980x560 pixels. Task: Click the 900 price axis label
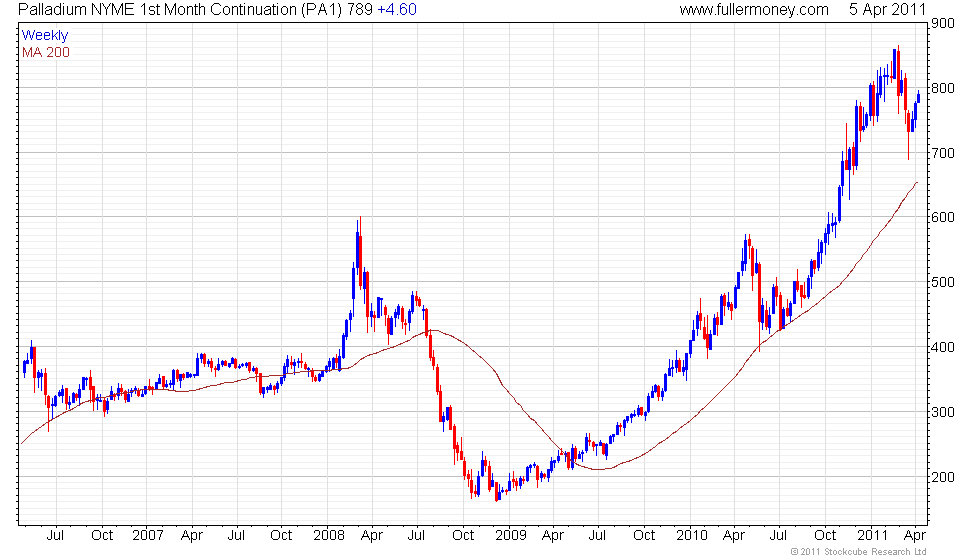click(x=942, y=24)
